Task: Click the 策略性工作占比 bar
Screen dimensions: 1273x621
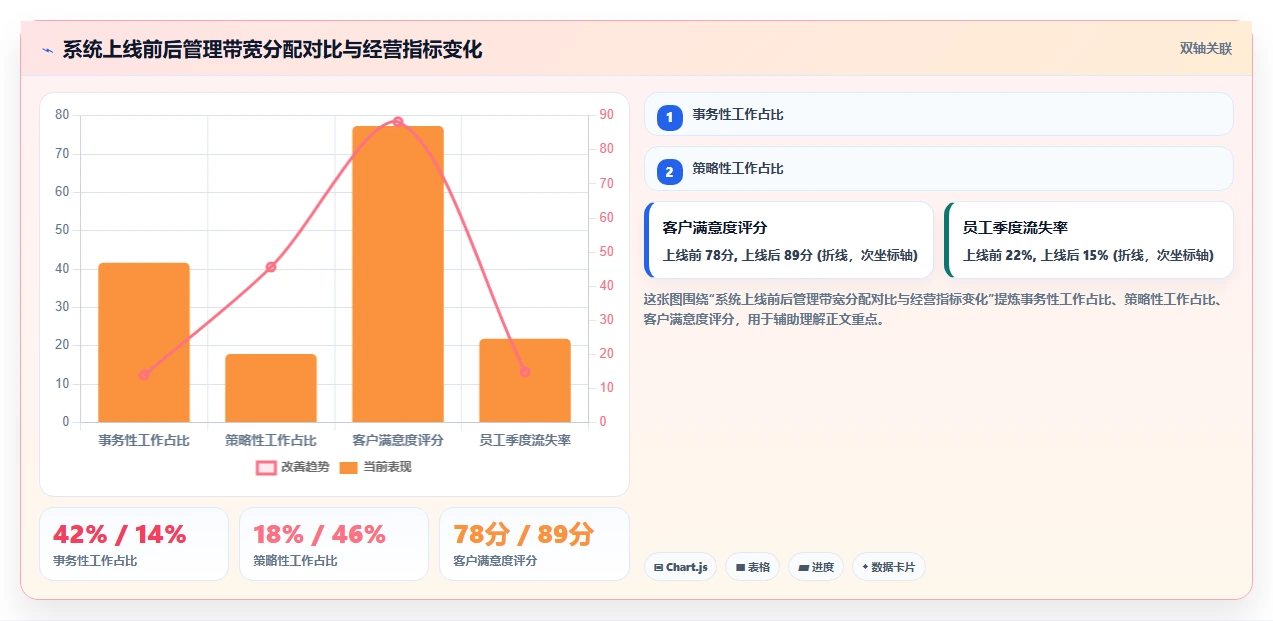Action: (x=271, y=388)
